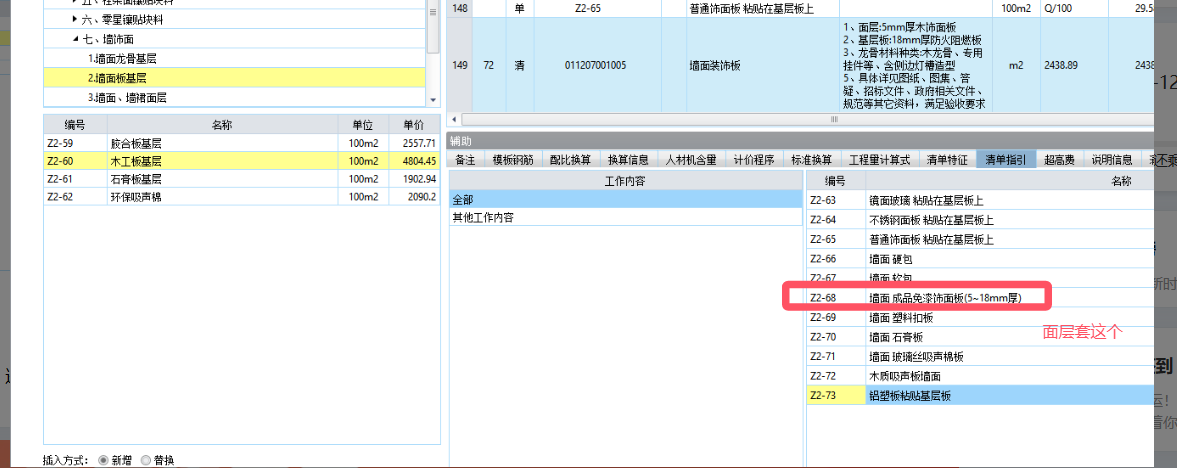This screenshot has height=468, width=1177.
Task: Open the 计价程序 tab
Action: [x=754, y=159]
